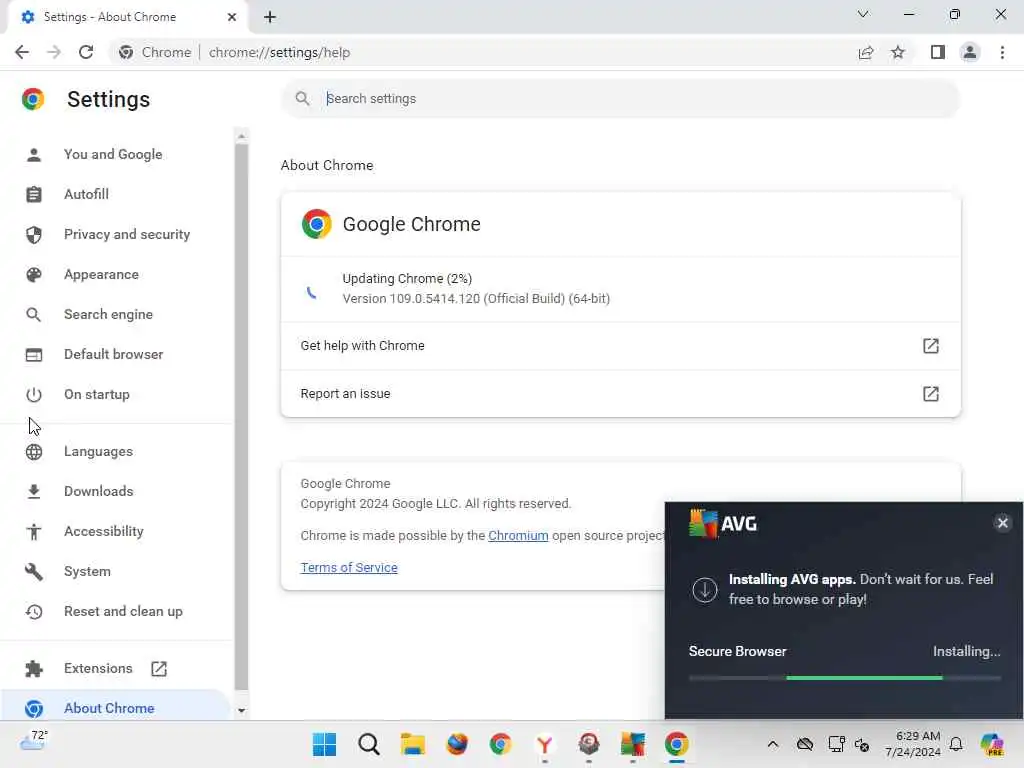1024x768 pixels.
Task: Click Get help with Chrome row
Action: click(x=620, y=345)
